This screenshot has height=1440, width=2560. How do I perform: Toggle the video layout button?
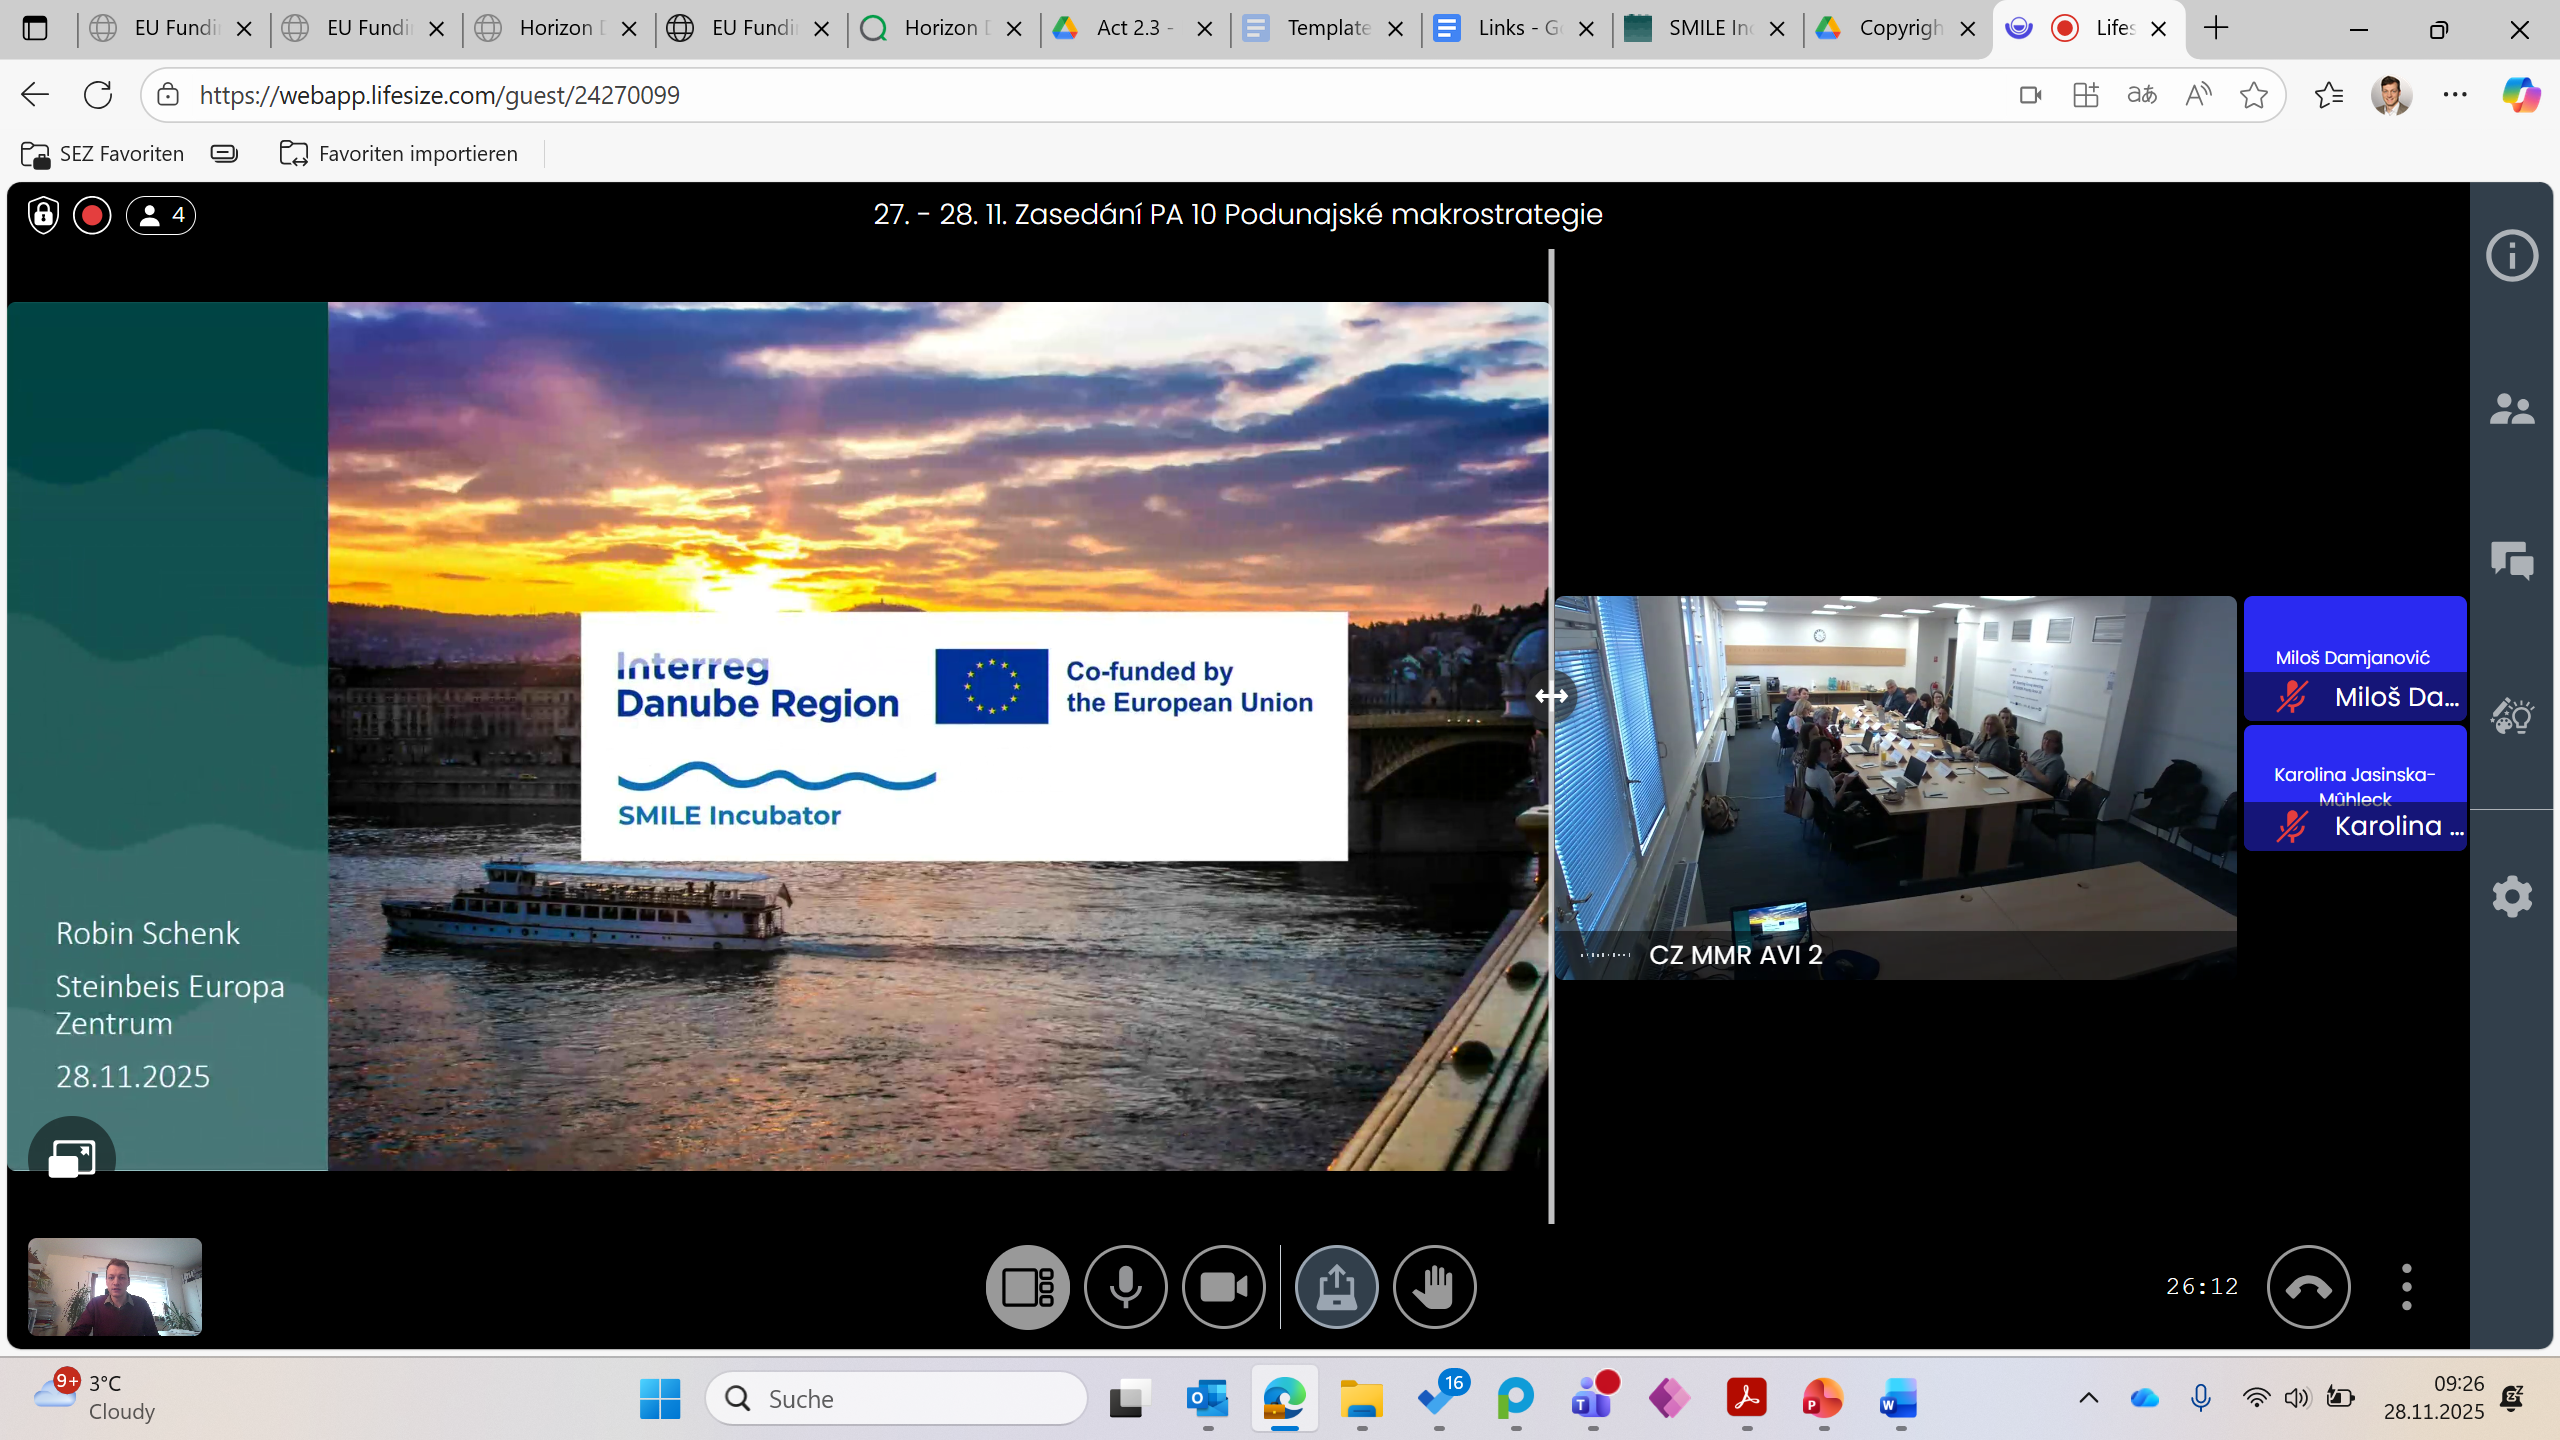[x=1027, y=1287]
